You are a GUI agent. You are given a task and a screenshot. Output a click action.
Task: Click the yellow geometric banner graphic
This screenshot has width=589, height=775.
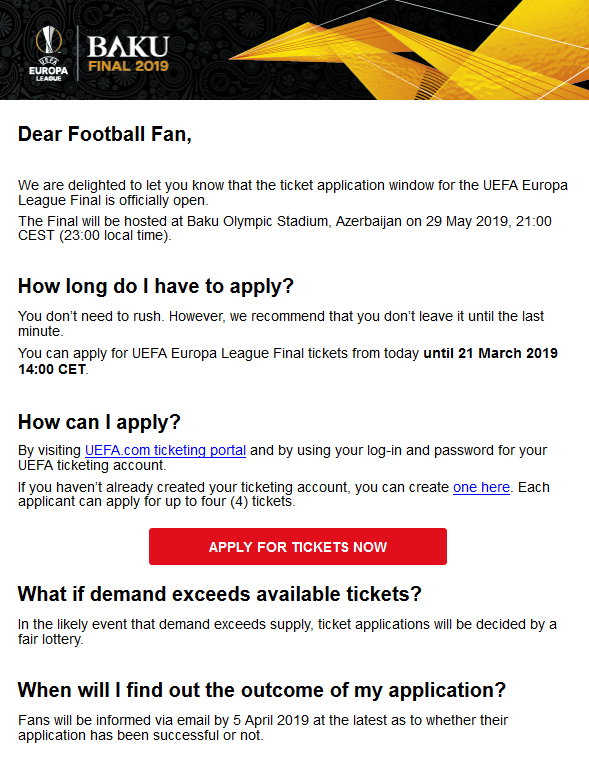click(x=410, y=49)
